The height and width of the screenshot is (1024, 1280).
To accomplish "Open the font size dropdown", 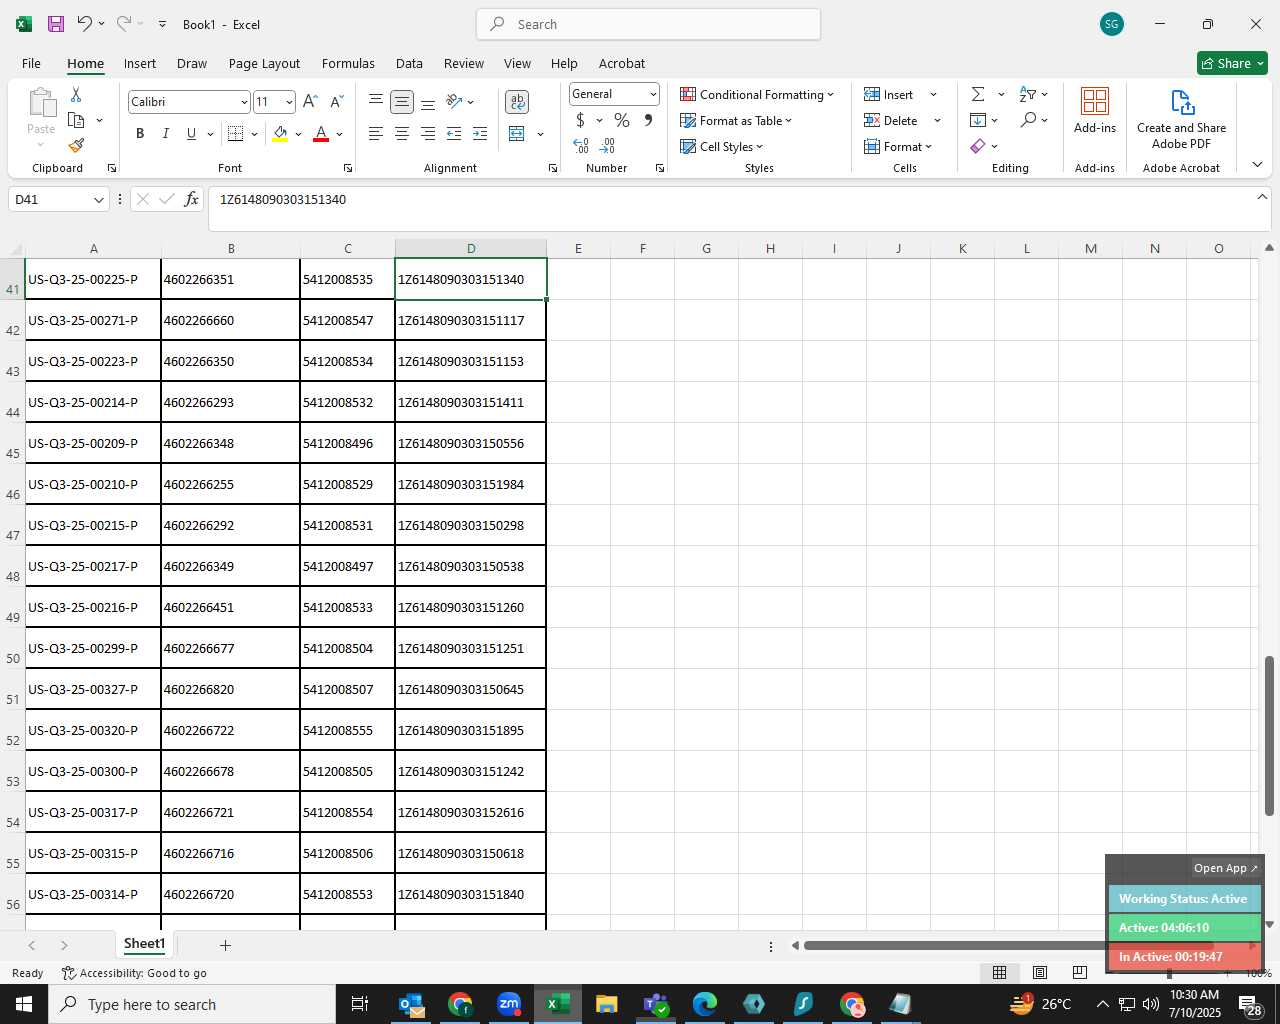I will point(289,102).
